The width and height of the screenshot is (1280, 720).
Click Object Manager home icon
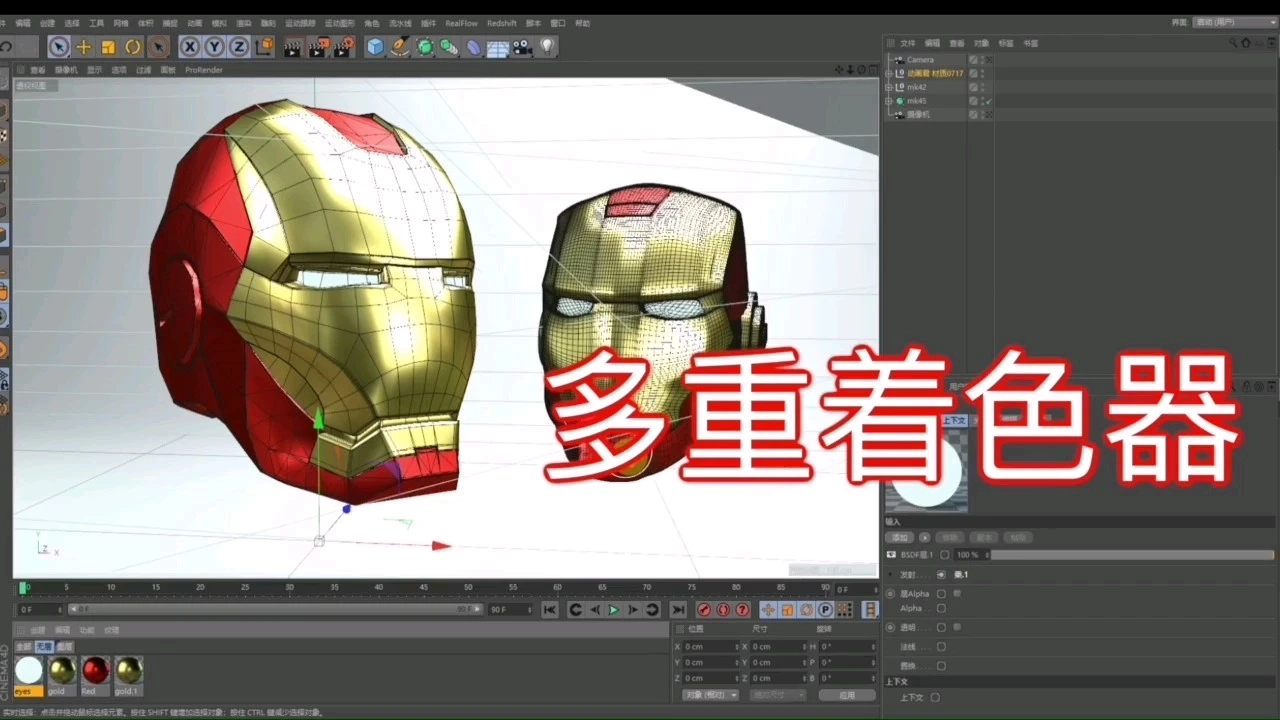tap(1245, 44)
